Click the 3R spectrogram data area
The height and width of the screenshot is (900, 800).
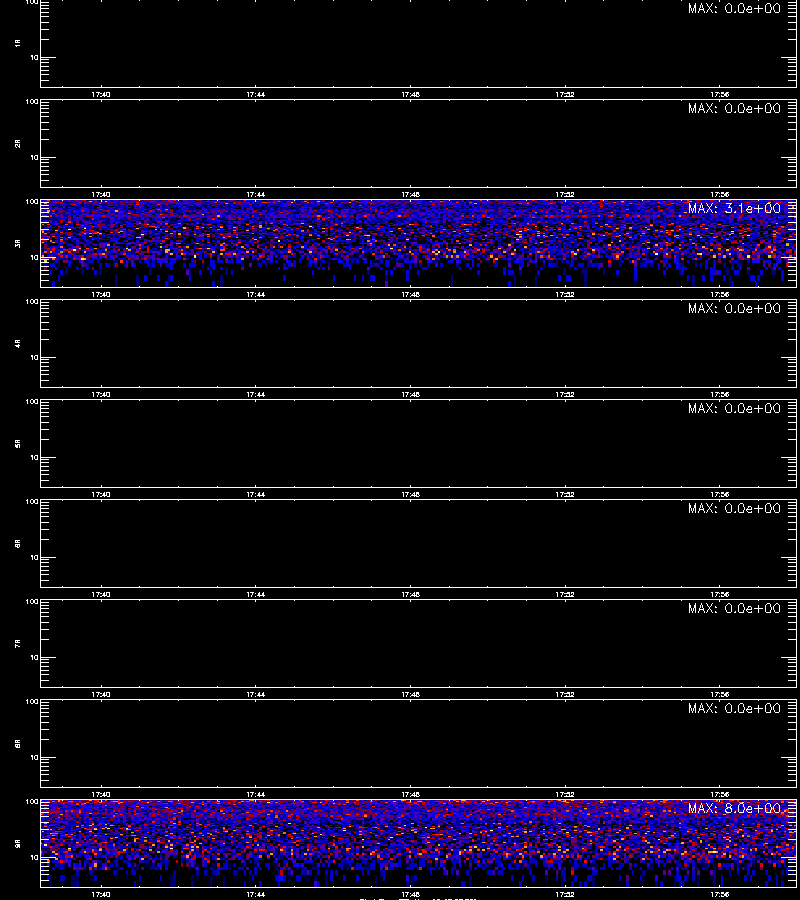418,243
